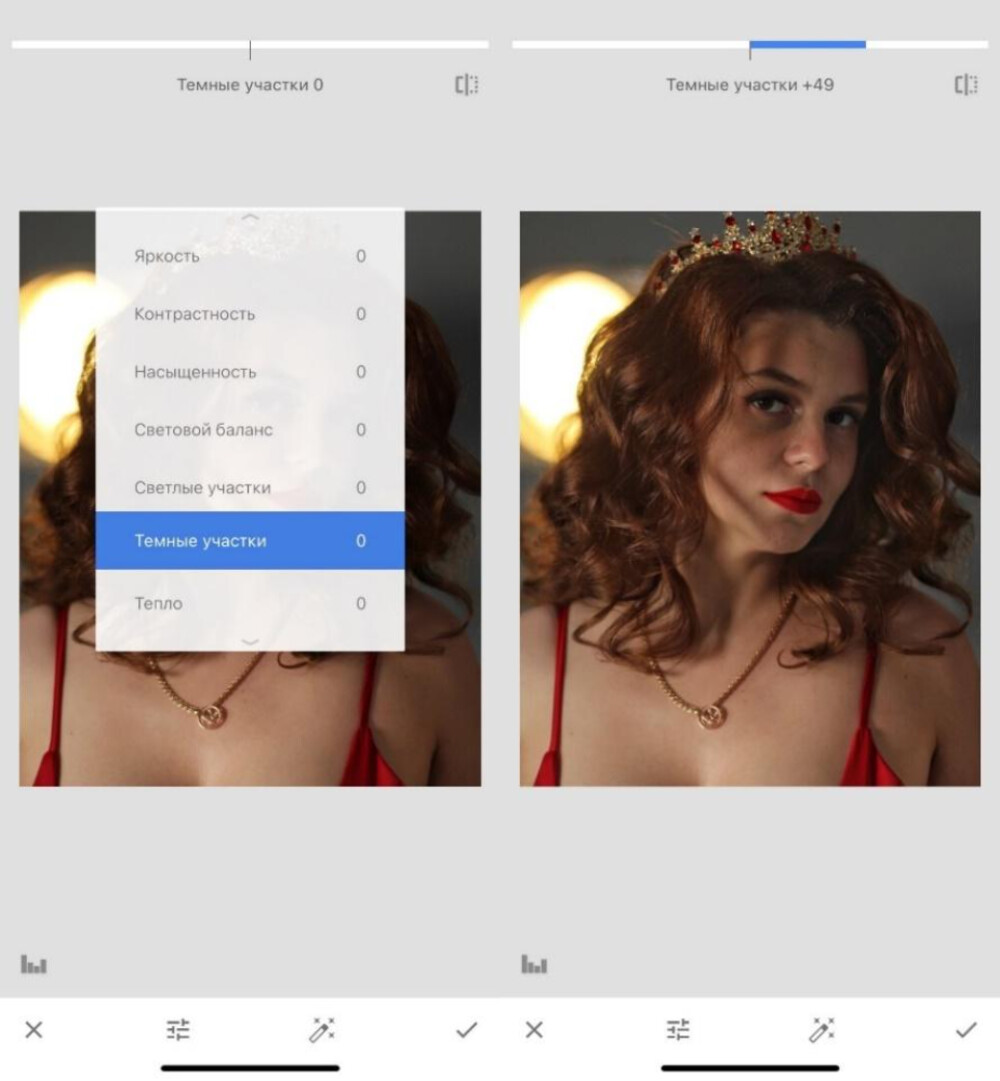The width and height of the screenshot is (1000, 1081).
Task: Collapse the list using the top chevron
Action: [251, 215]
